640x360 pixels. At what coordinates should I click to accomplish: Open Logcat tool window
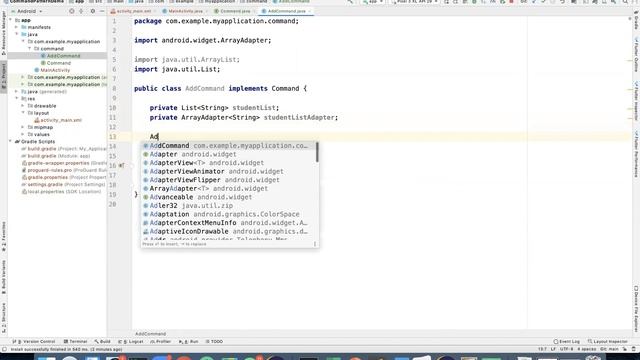pyautogui.click(x=131, y=342)
